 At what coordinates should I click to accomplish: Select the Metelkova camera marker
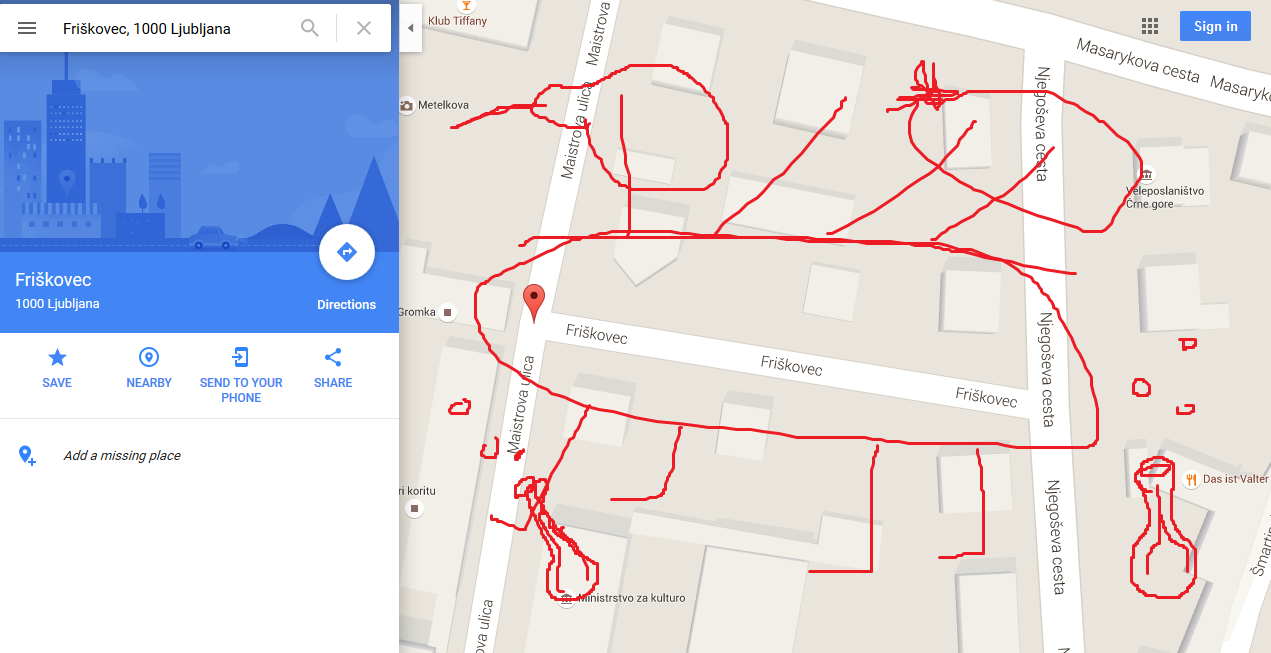pyautogui.click(x=406, y=105)
